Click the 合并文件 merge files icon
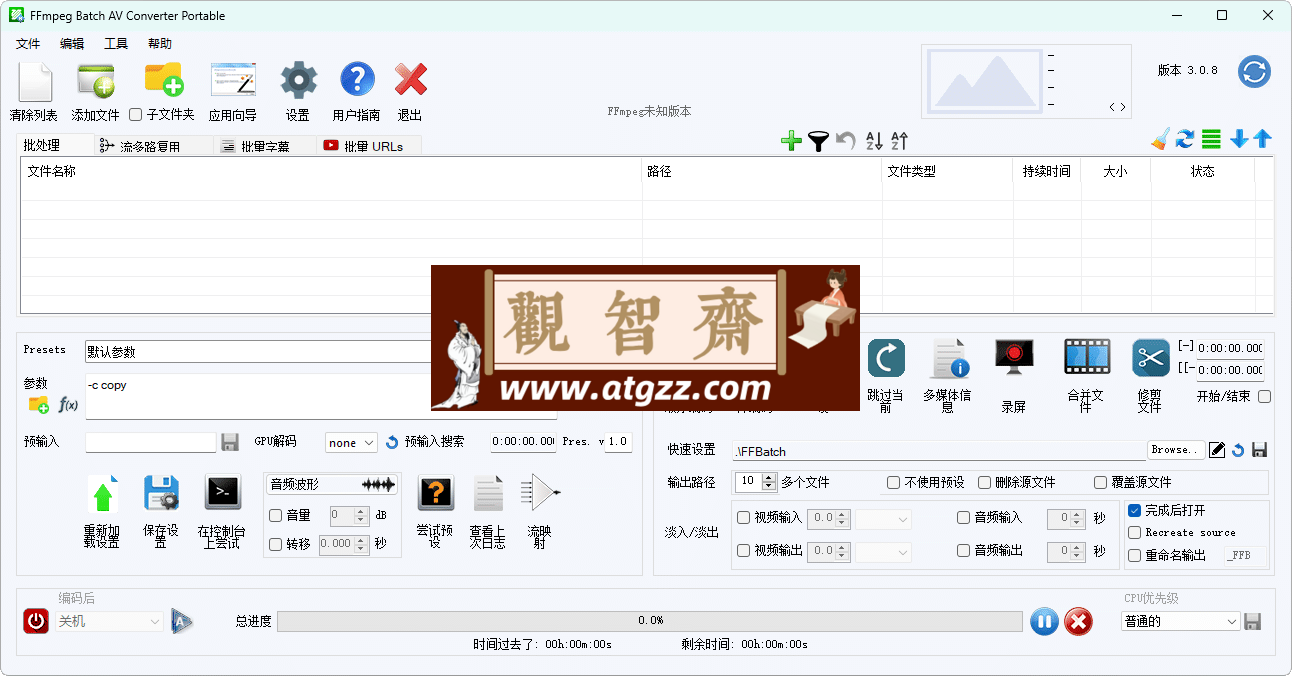Screen dimensions: 1292x676 1086,357
